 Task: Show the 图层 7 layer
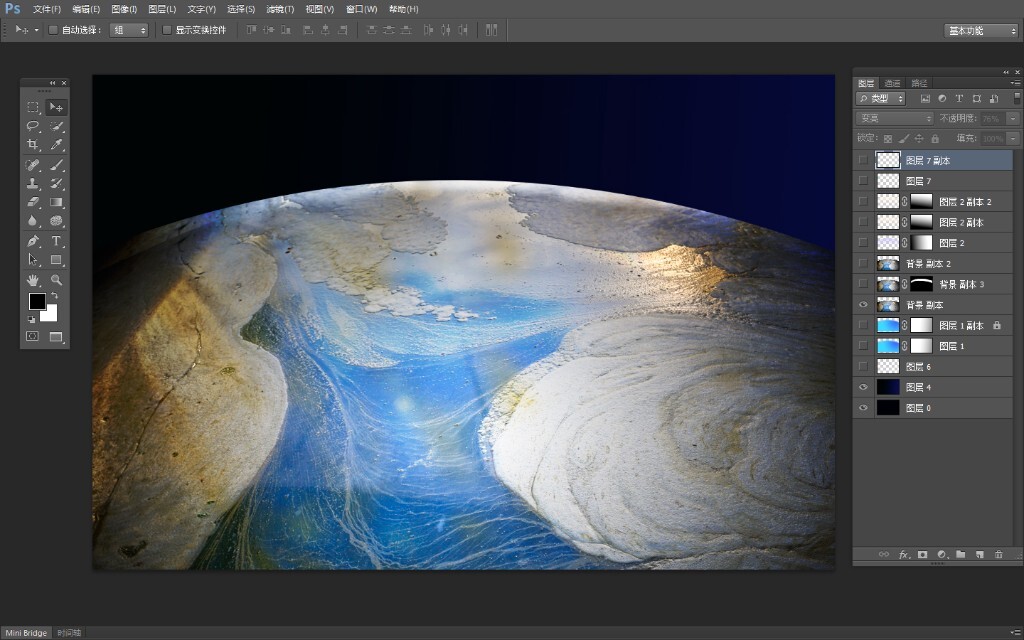click(x=863, y=181)
